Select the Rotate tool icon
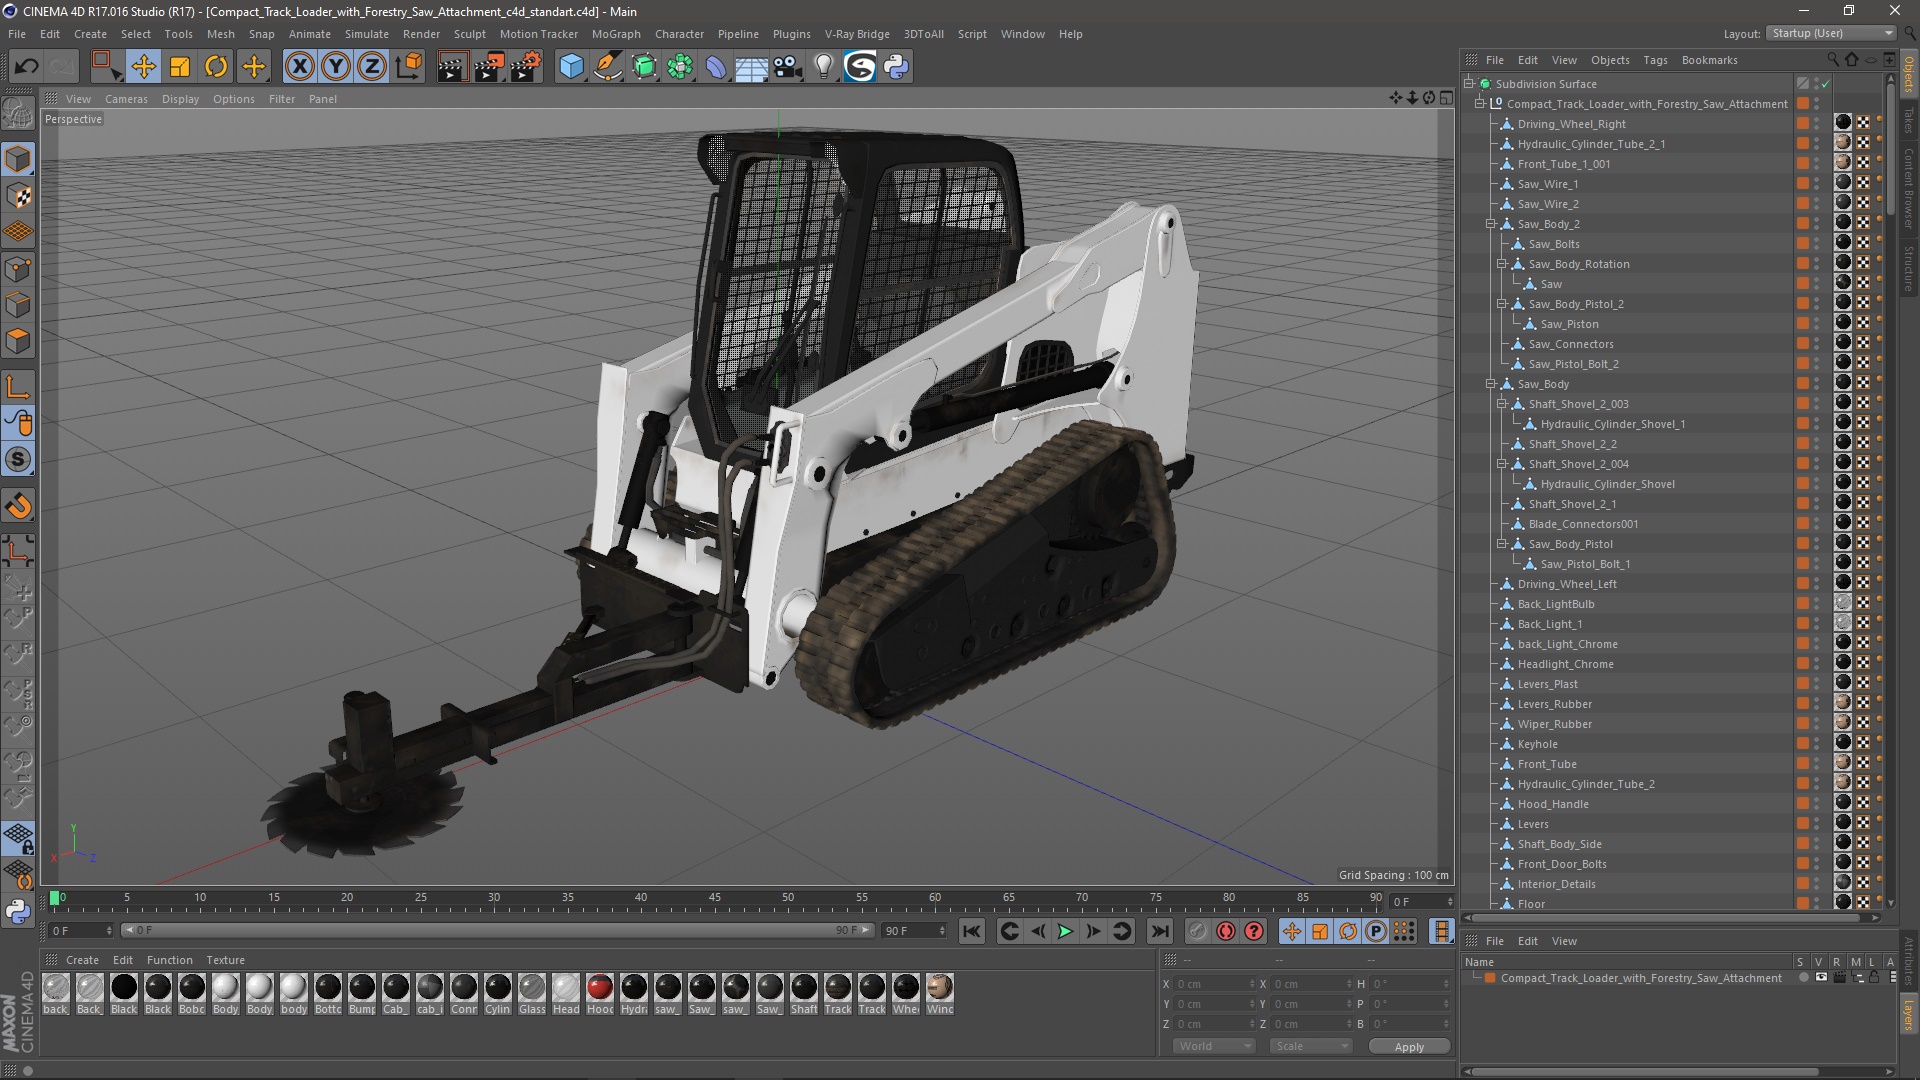Image resolution: width=1920 pixels, height=1080 pixels. pyautogui.click(x=216, y=67)
